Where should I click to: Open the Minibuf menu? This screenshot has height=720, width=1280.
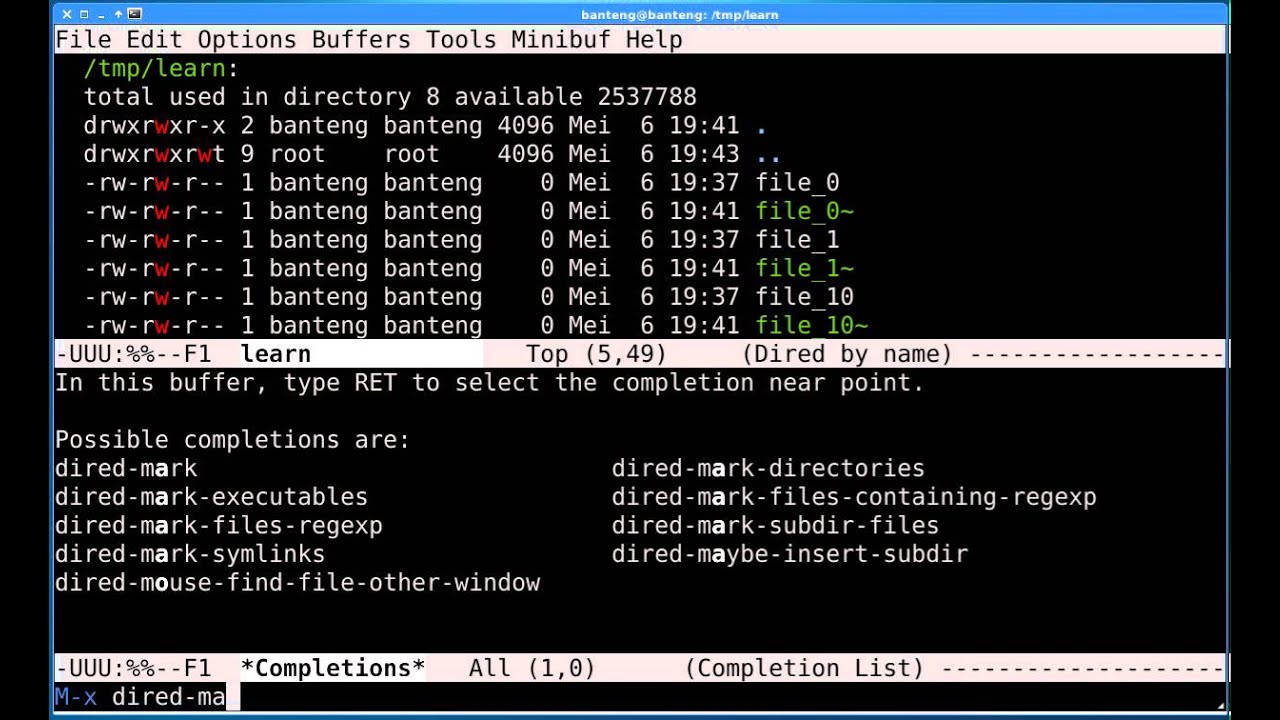pyautogui.click(x=561, y=40)
